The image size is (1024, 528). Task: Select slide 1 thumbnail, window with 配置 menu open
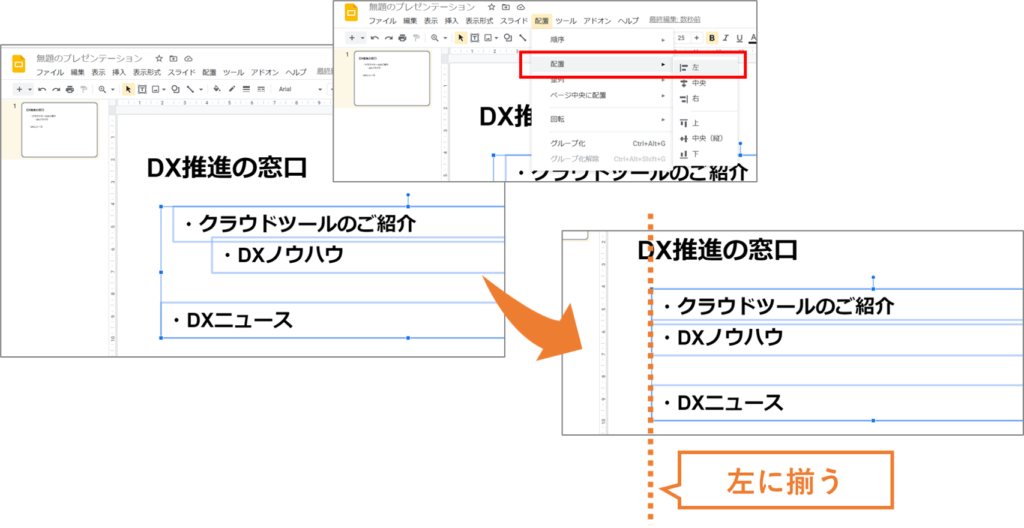tap(392, 78)
